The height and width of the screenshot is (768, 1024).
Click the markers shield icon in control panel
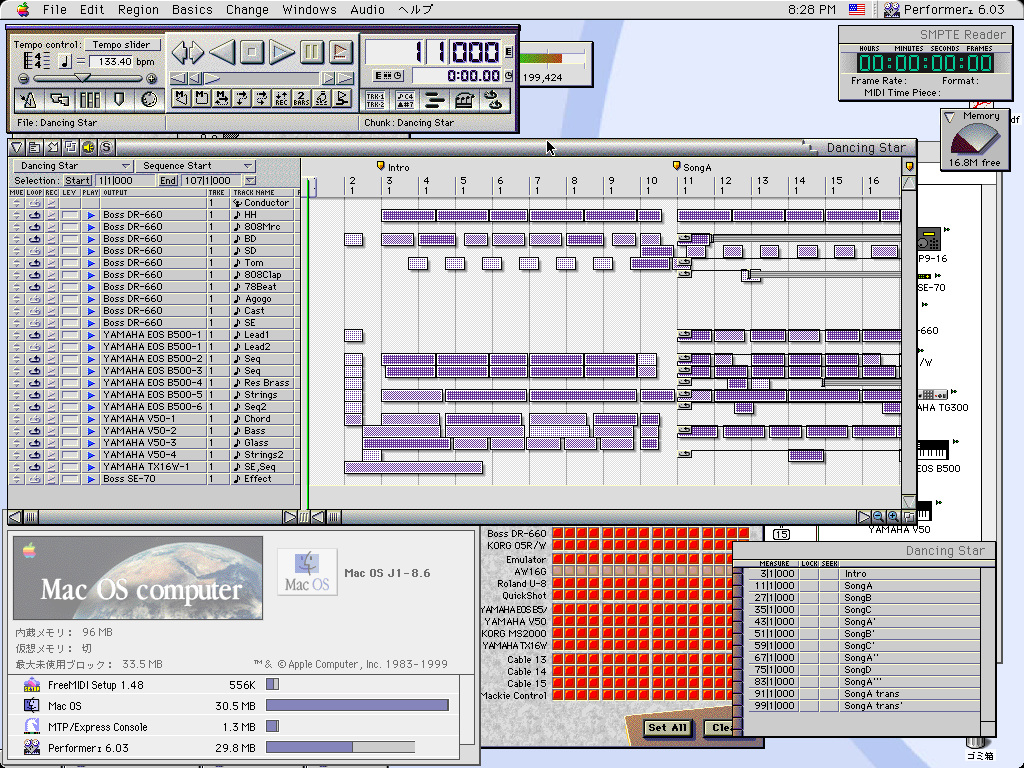click(x=119, y=100)
